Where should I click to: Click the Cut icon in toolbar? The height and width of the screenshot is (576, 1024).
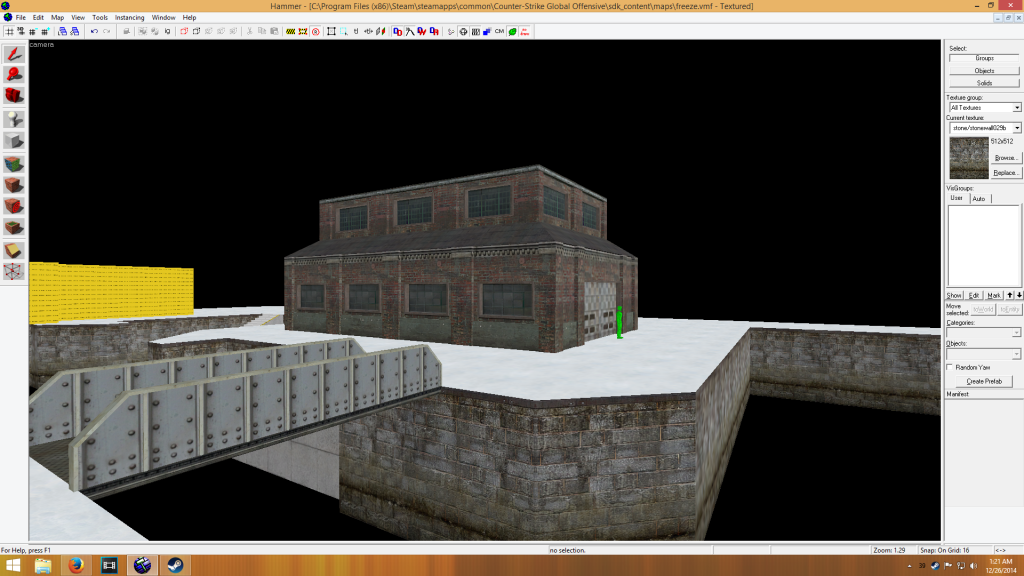(x=249, y=31)
